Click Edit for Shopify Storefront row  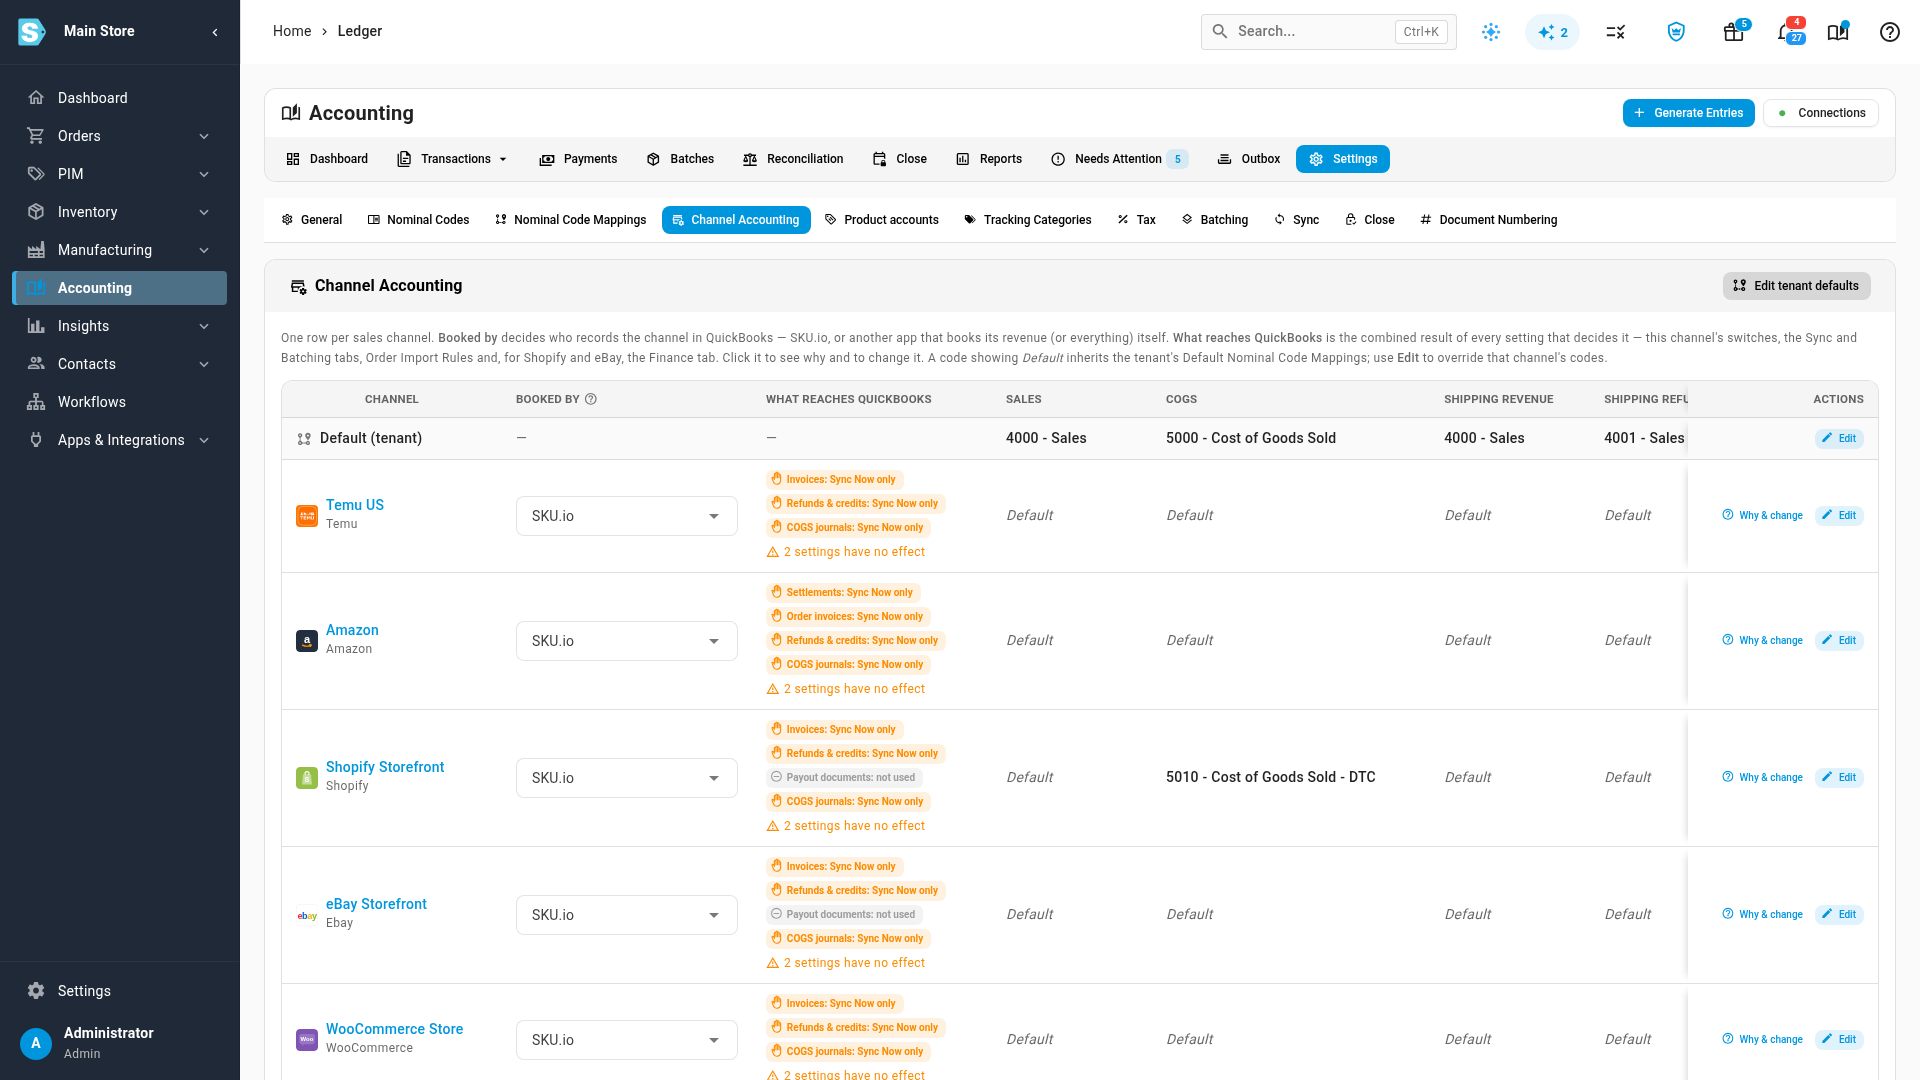tap(1839, 778)
